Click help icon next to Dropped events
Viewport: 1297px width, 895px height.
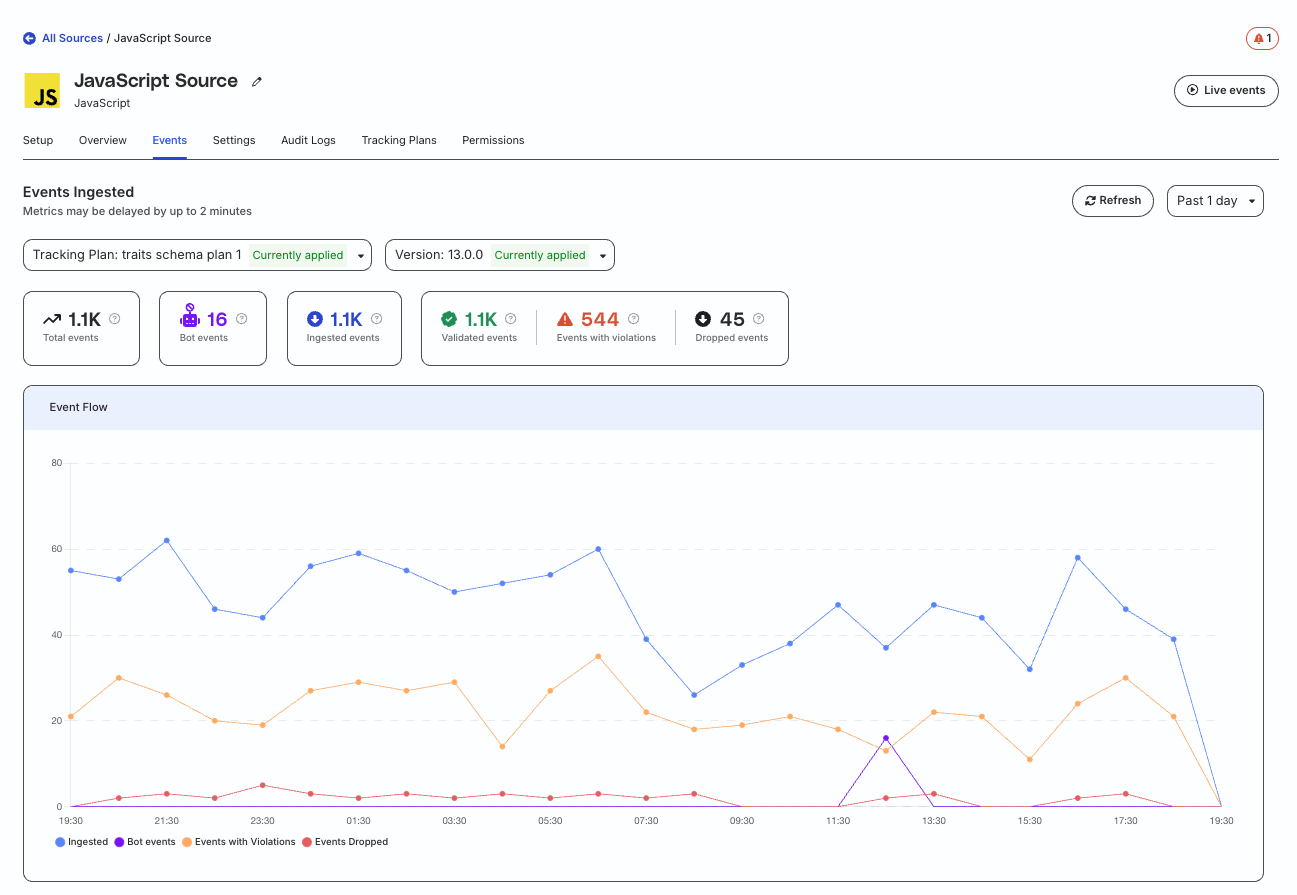tap(759, 319)
